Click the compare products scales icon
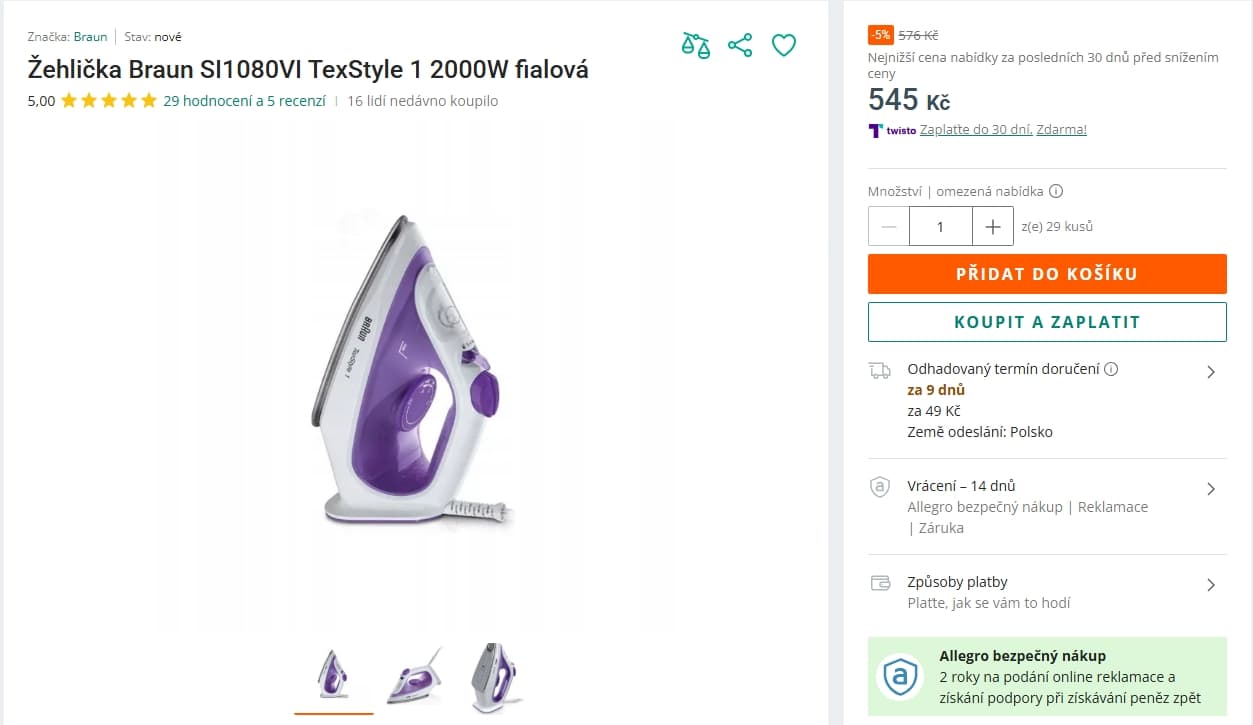 coord(696,45)
